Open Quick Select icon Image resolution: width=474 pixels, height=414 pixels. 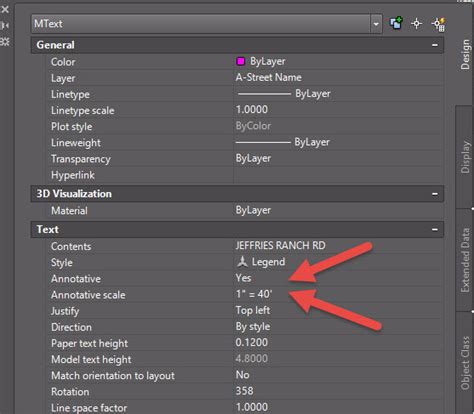click(x=438, y=24)
